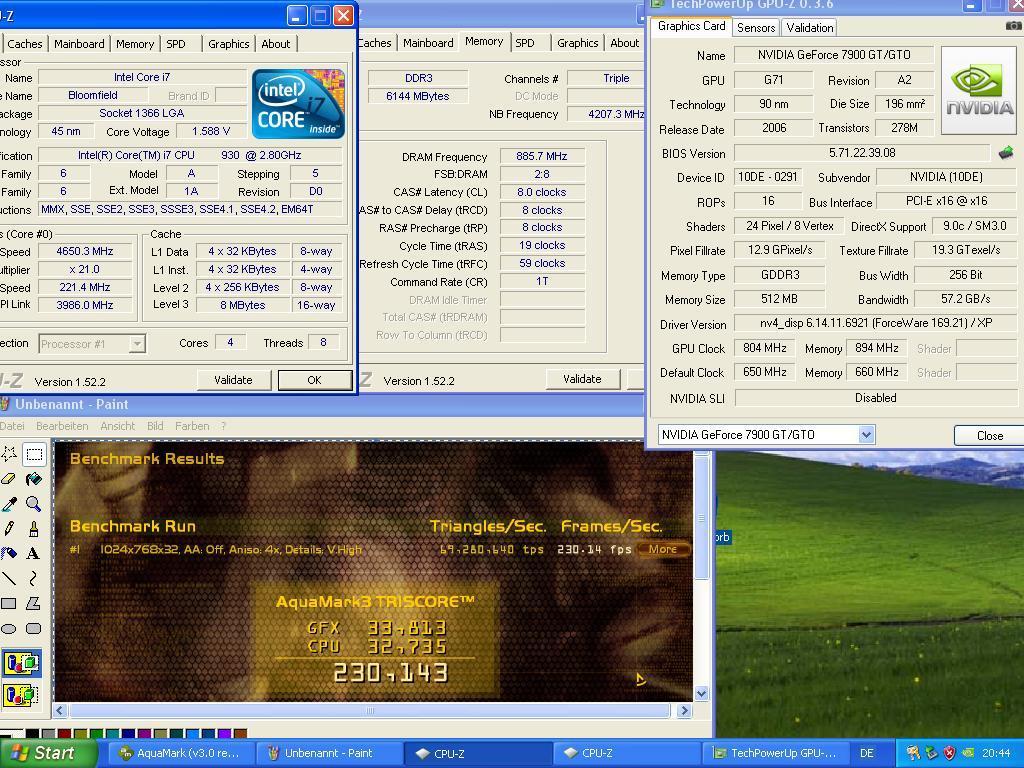Open the Bild menu in Paint
This screenshot has height=768, width=1024.
click(155, 426)
